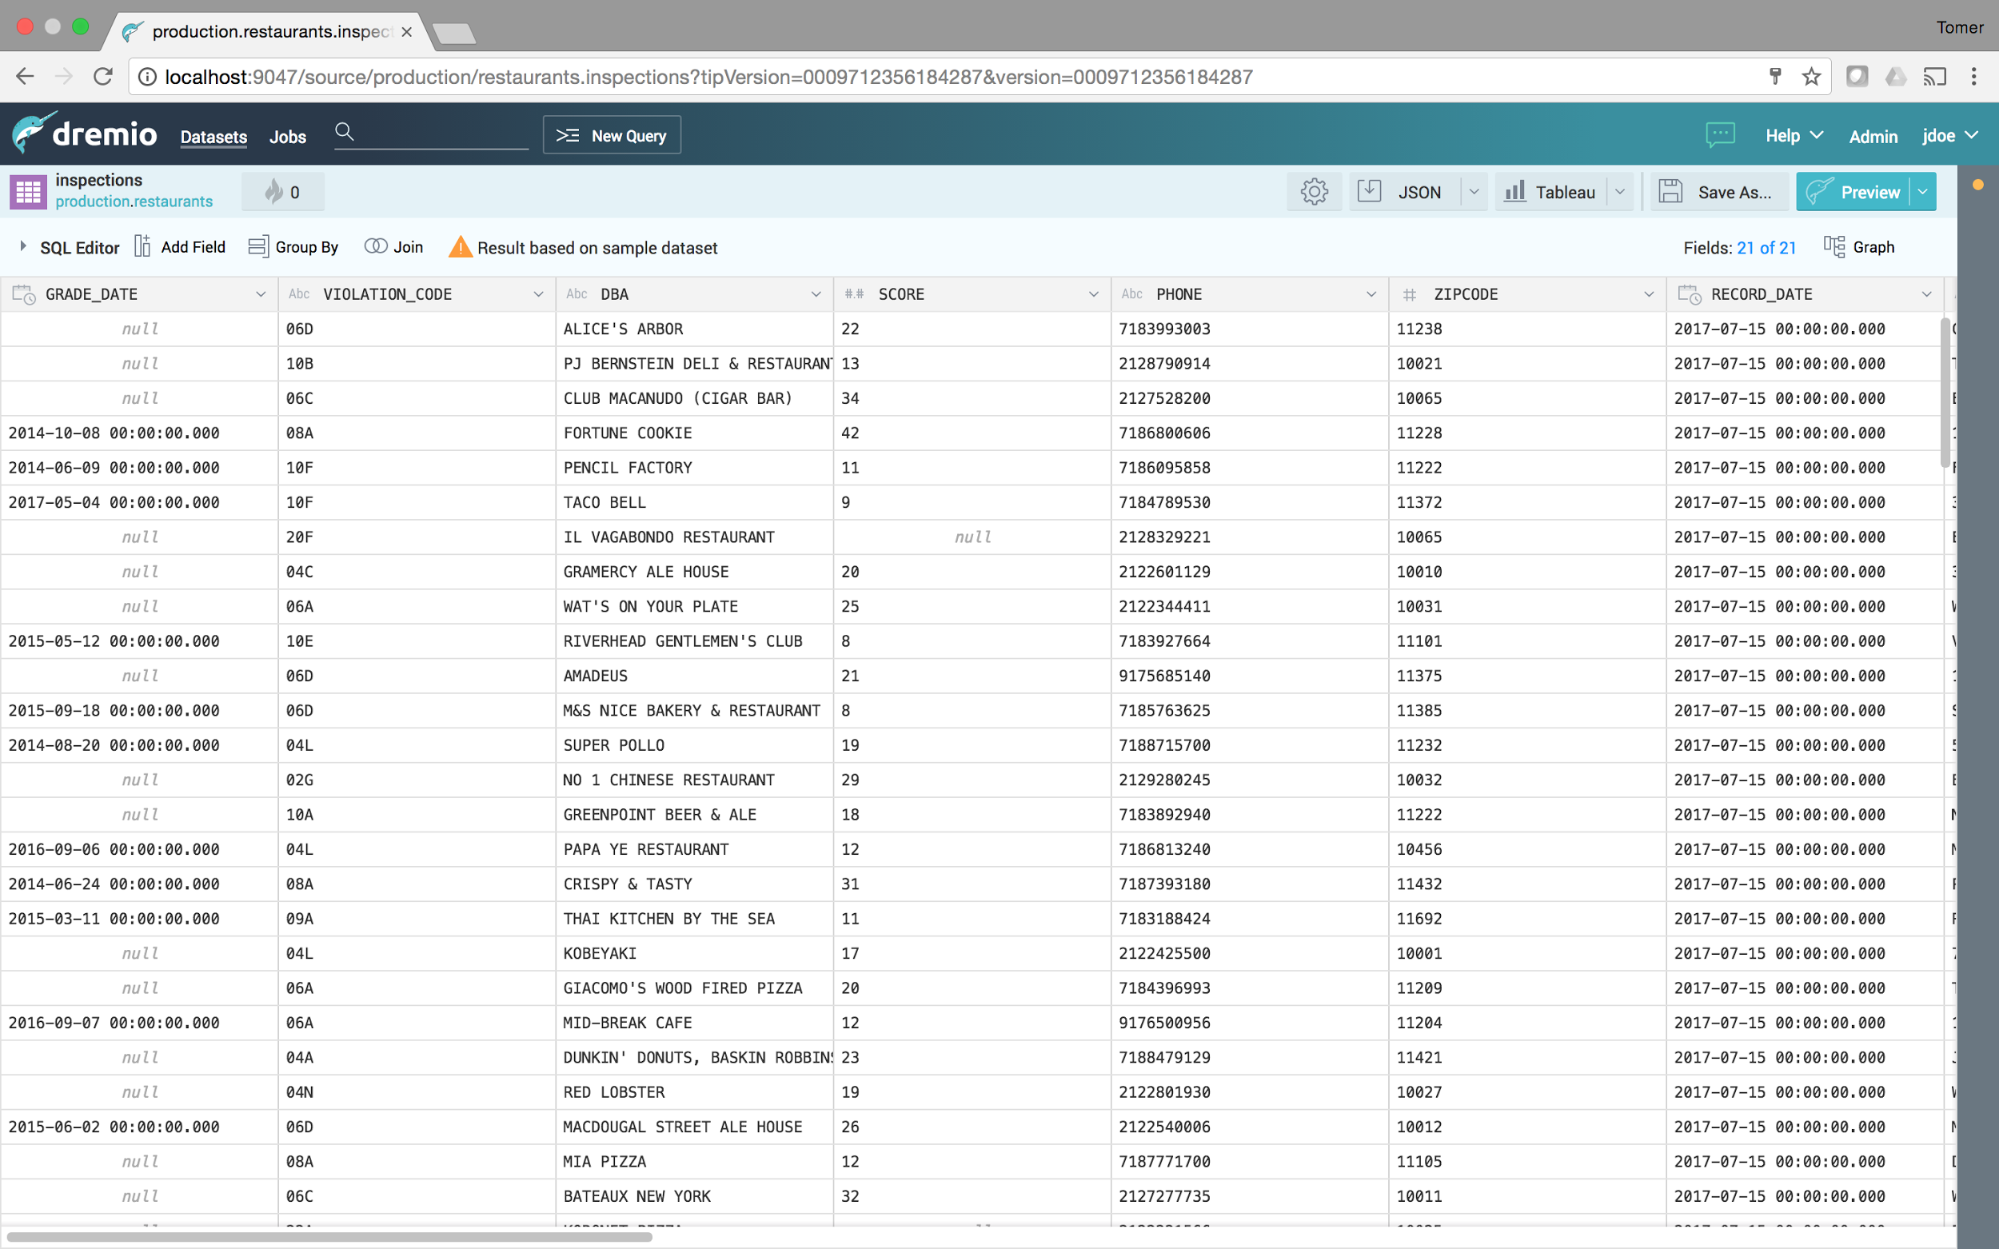The height and width of the screenshot is (1249, 1999).
Task: Click the horizontal scrollbar at bottom
Action: click(x=330, y=1237)
